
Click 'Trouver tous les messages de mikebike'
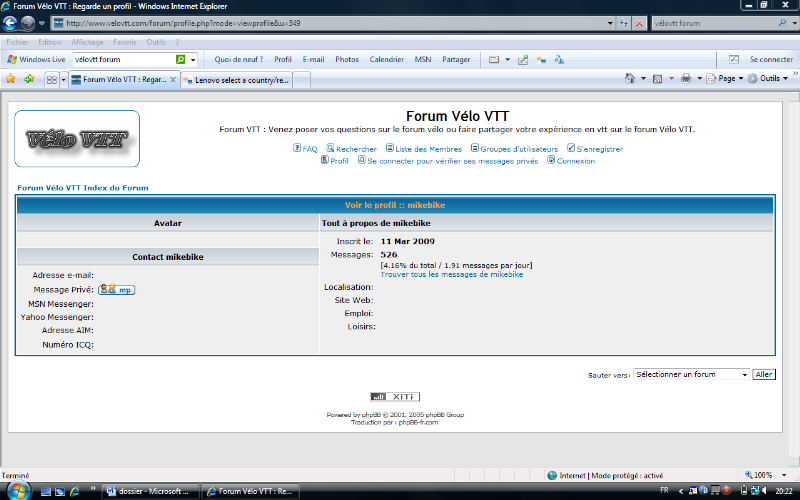pyautogui.click(x=452, y=274)
